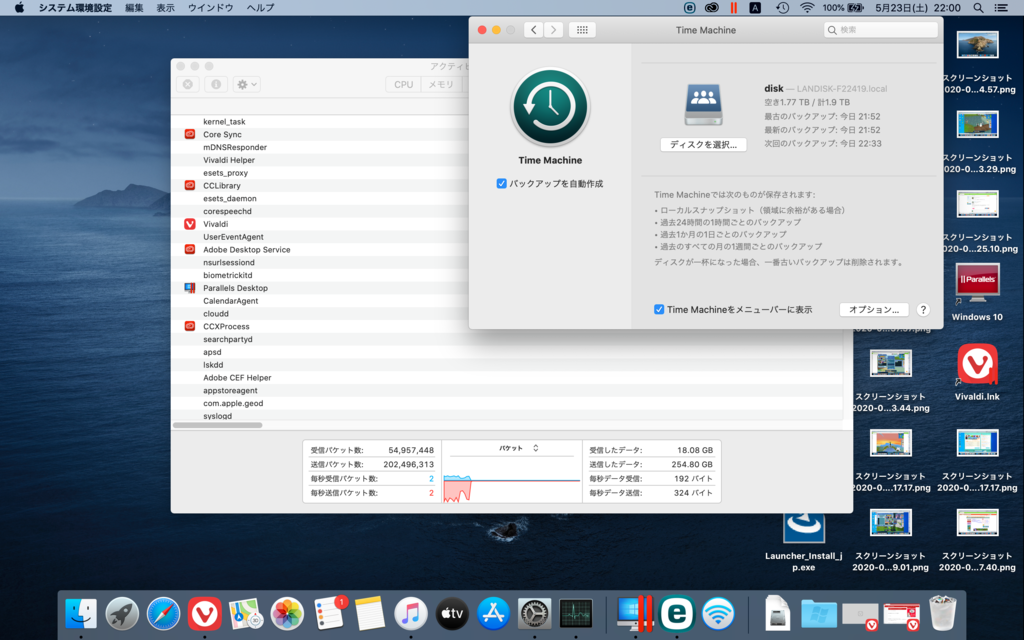This screenshot has width=1024, height=640.
Task: Open Activity Monitor icon in the Dock
Action: pyautogui.click(x=576, y=613)
